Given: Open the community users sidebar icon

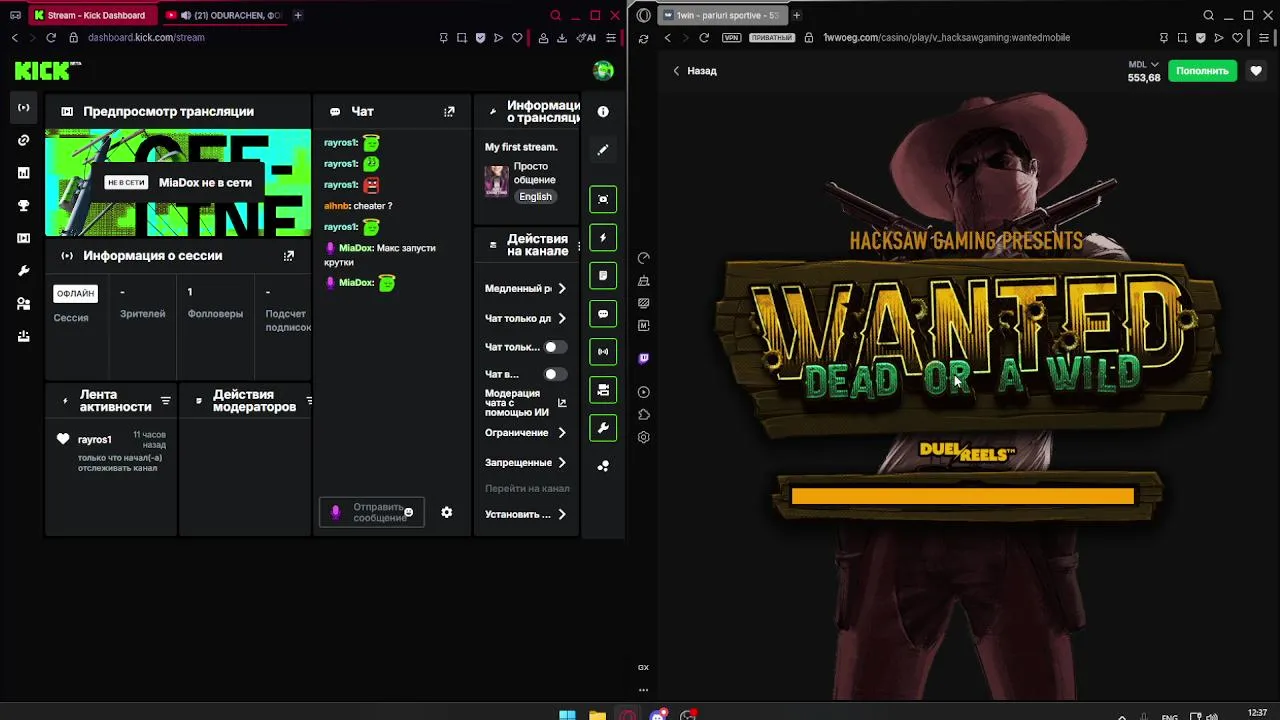Looking at the screenshot, I should pos(23,304).
